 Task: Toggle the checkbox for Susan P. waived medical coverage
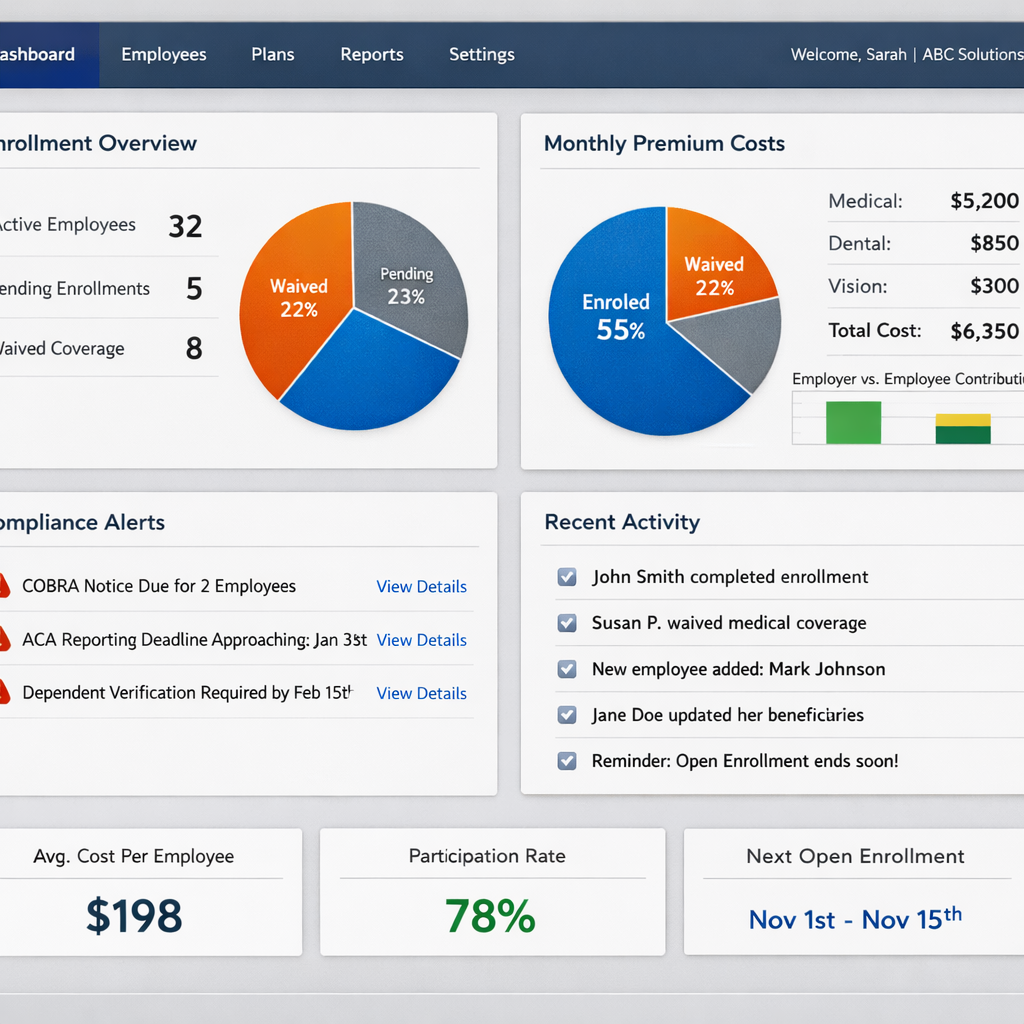(x=567, y=623)
